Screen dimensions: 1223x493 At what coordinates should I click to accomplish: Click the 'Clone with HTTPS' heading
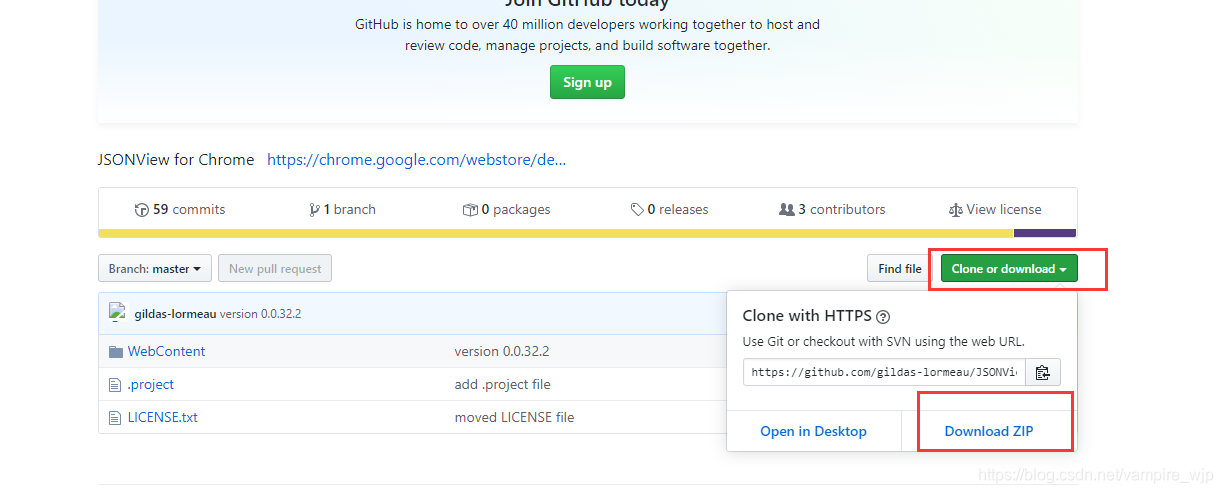click(x=807, y=316)
